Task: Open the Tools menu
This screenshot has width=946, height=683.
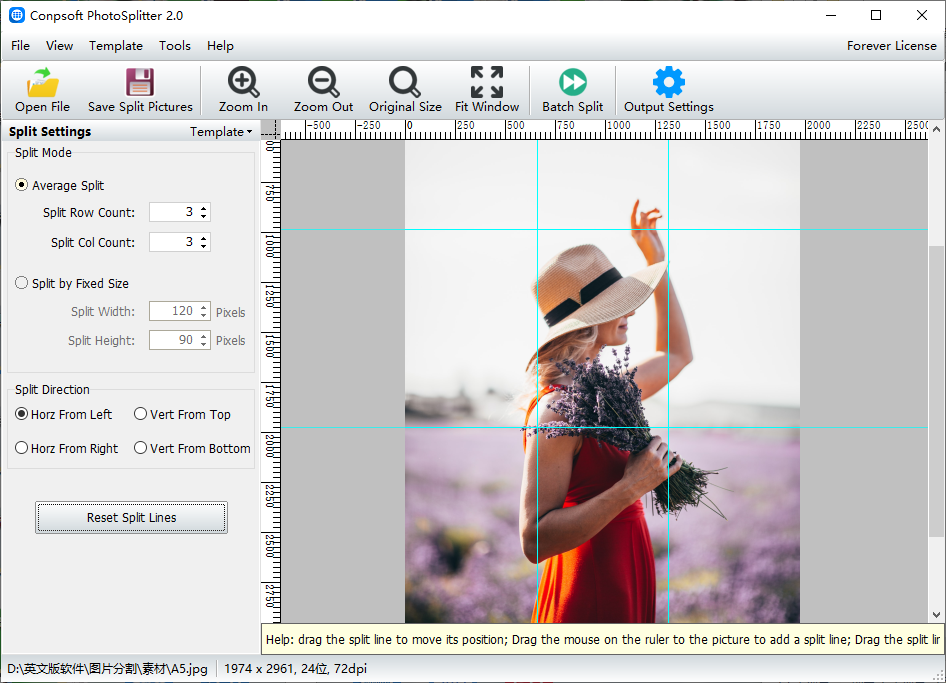Action: (x=175, y=46)
